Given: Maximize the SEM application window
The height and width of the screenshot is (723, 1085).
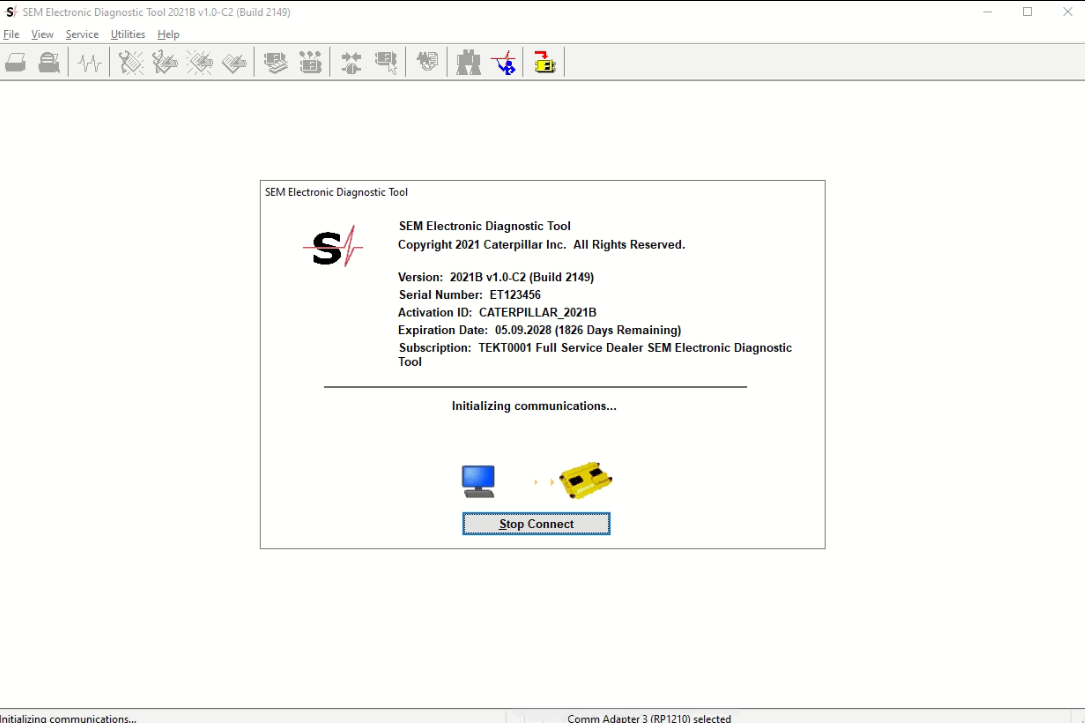Looking at the screenshot, I should (x=1028, y=12).
